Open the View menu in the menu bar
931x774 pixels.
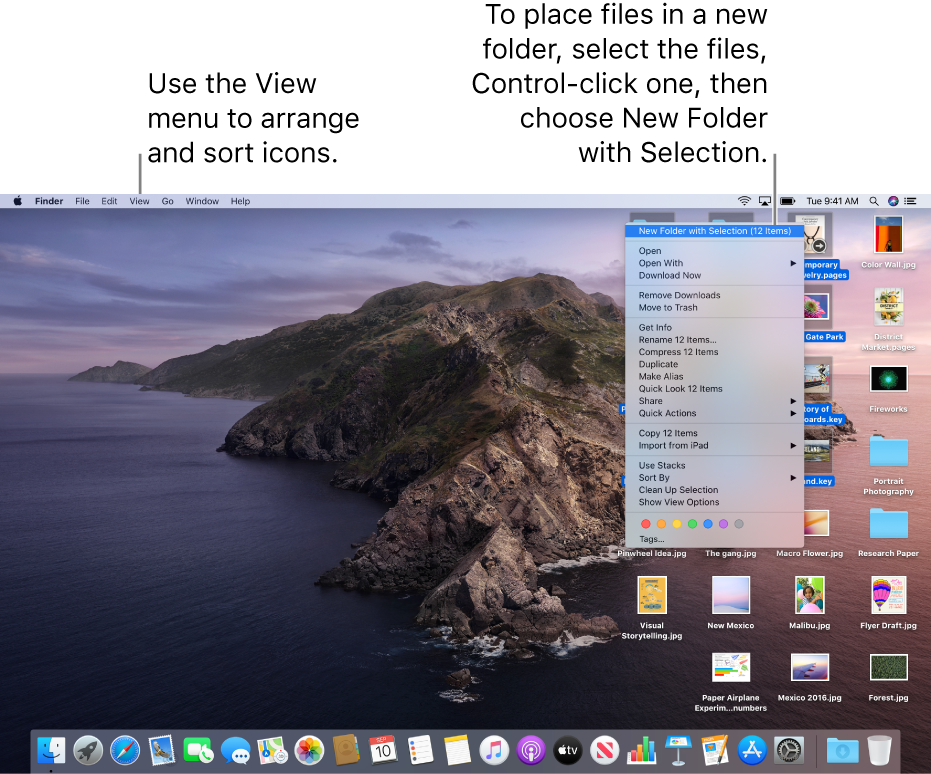139,201
